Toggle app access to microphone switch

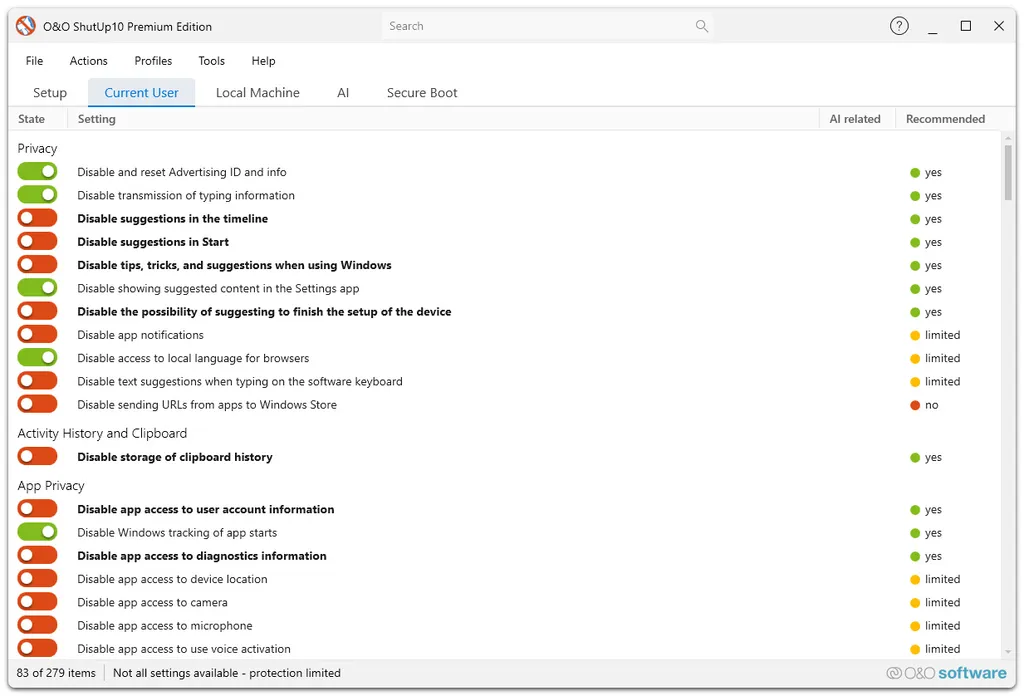tap(37, 625)
